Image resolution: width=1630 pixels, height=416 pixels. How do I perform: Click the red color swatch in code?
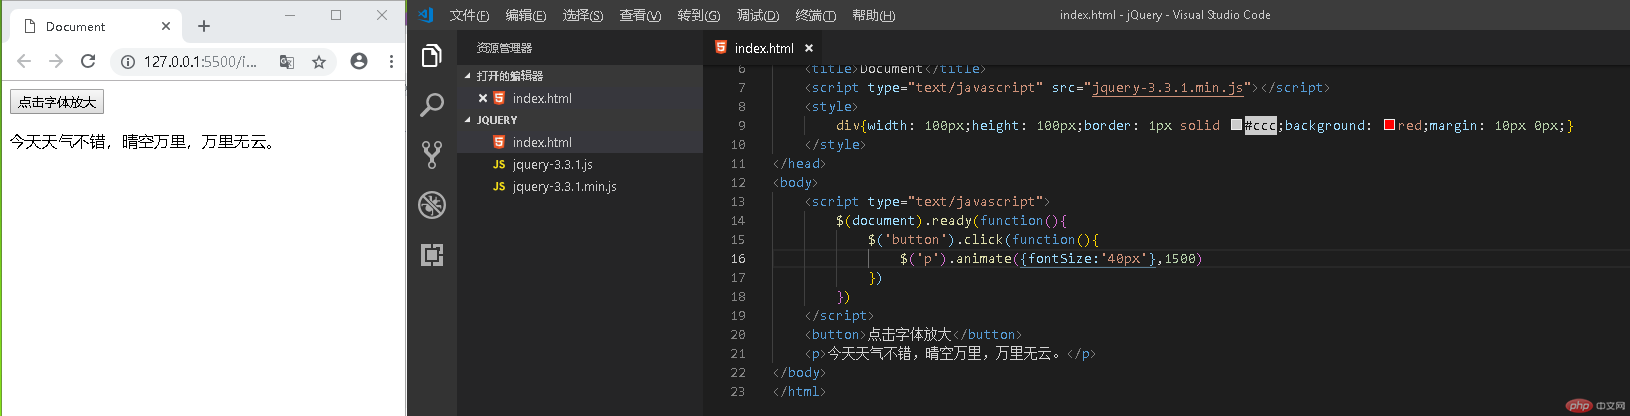pyautogui.click(x=1389, y=125)
